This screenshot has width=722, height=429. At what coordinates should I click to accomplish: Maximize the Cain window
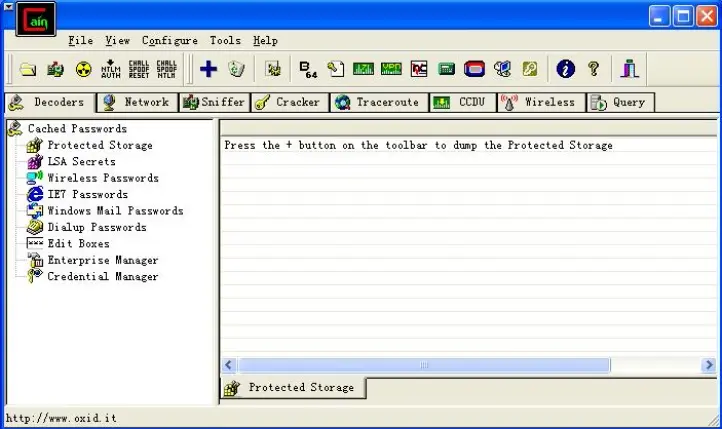click(683, 16)
